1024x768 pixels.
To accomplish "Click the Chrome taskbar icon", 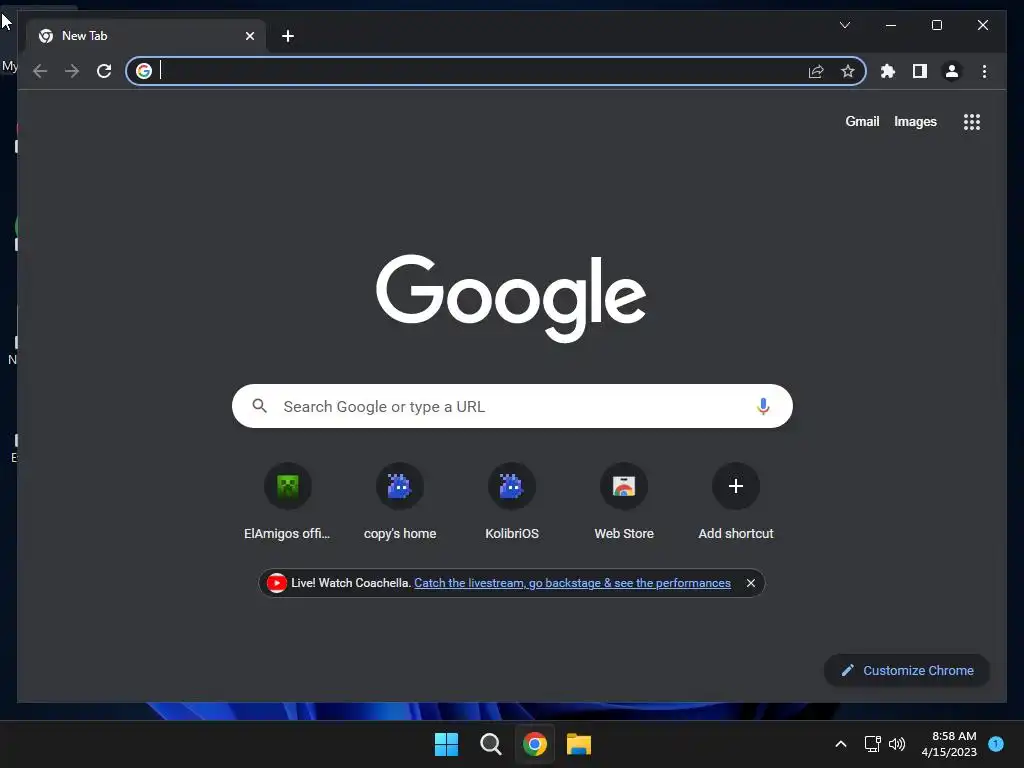I will coord(535,744).
